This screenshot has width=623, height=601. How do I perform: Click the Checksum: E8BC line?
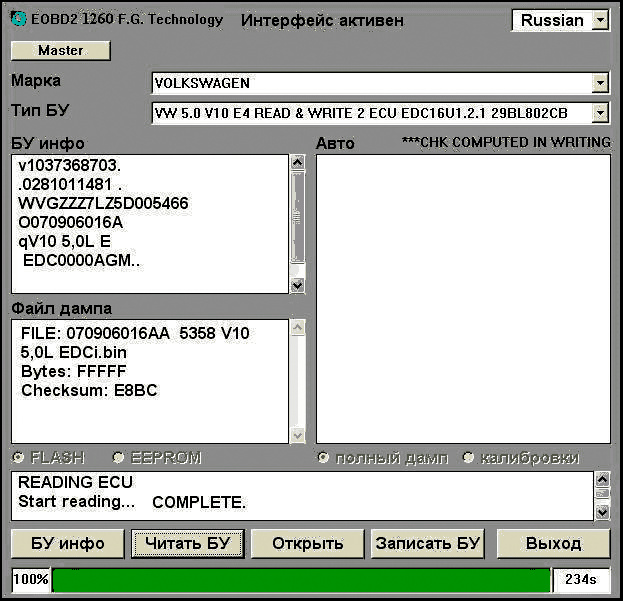pos(89,390)
